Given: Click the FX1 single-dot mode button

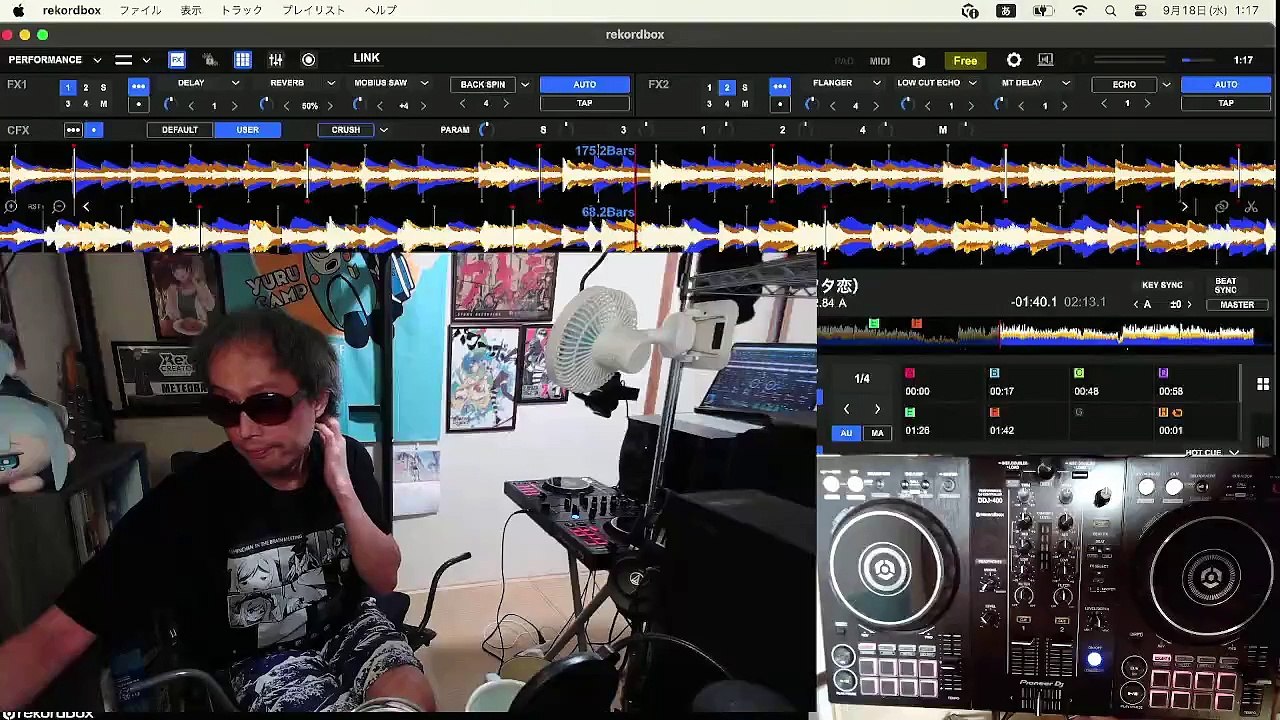Looking at the screenshot, I should pos(138,104).
